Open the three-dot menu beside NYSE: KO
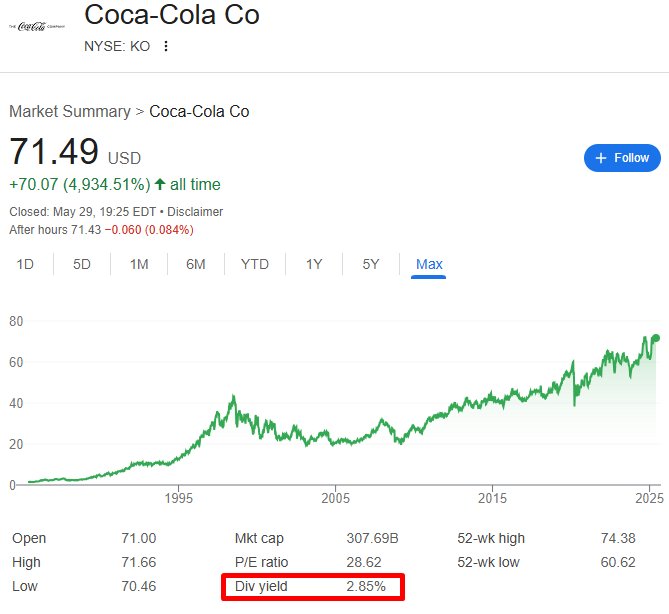The height and width of the screenshot is (614, 669). click(x=166, y=46)
